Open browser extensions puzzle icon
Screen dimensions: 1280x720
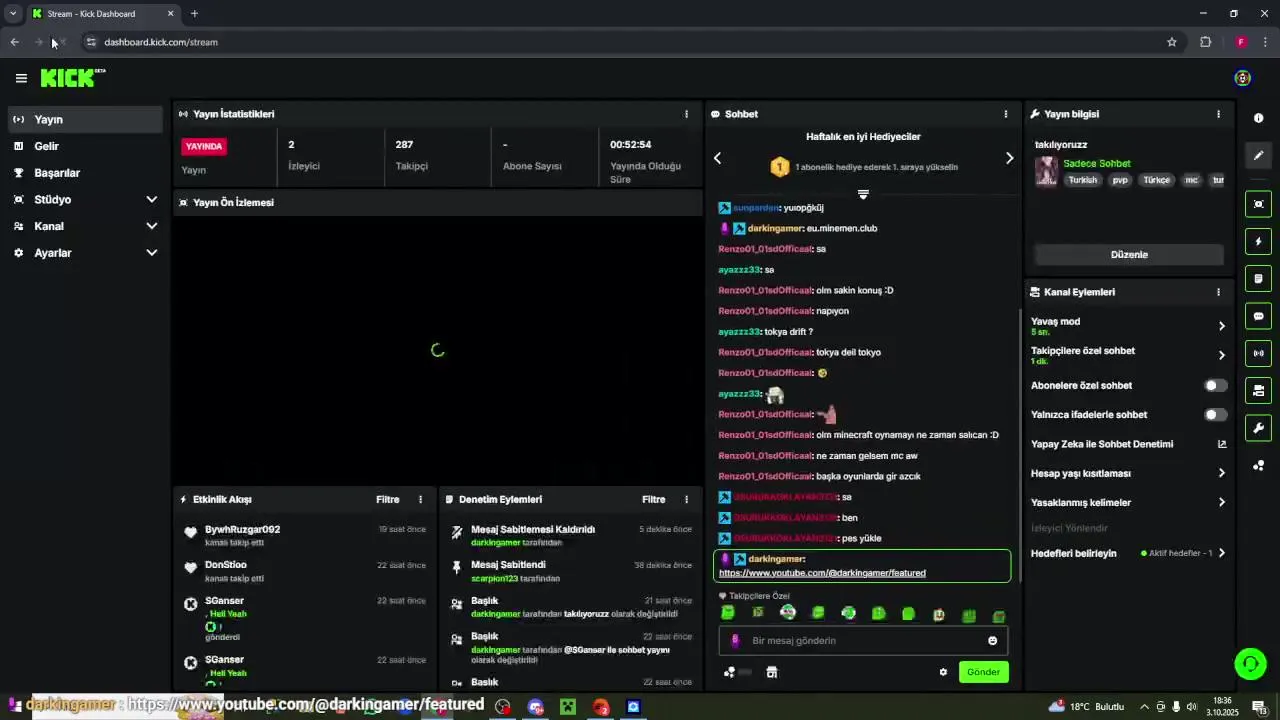[x=1205, y=42]
